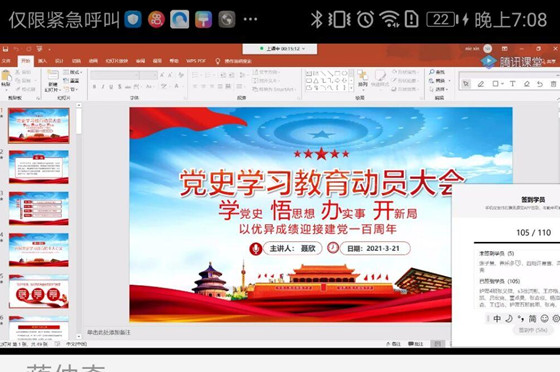Select slide 5 thumbnail with red circles
This screenshot has width=560, height=372.
[x=39, y=292]
